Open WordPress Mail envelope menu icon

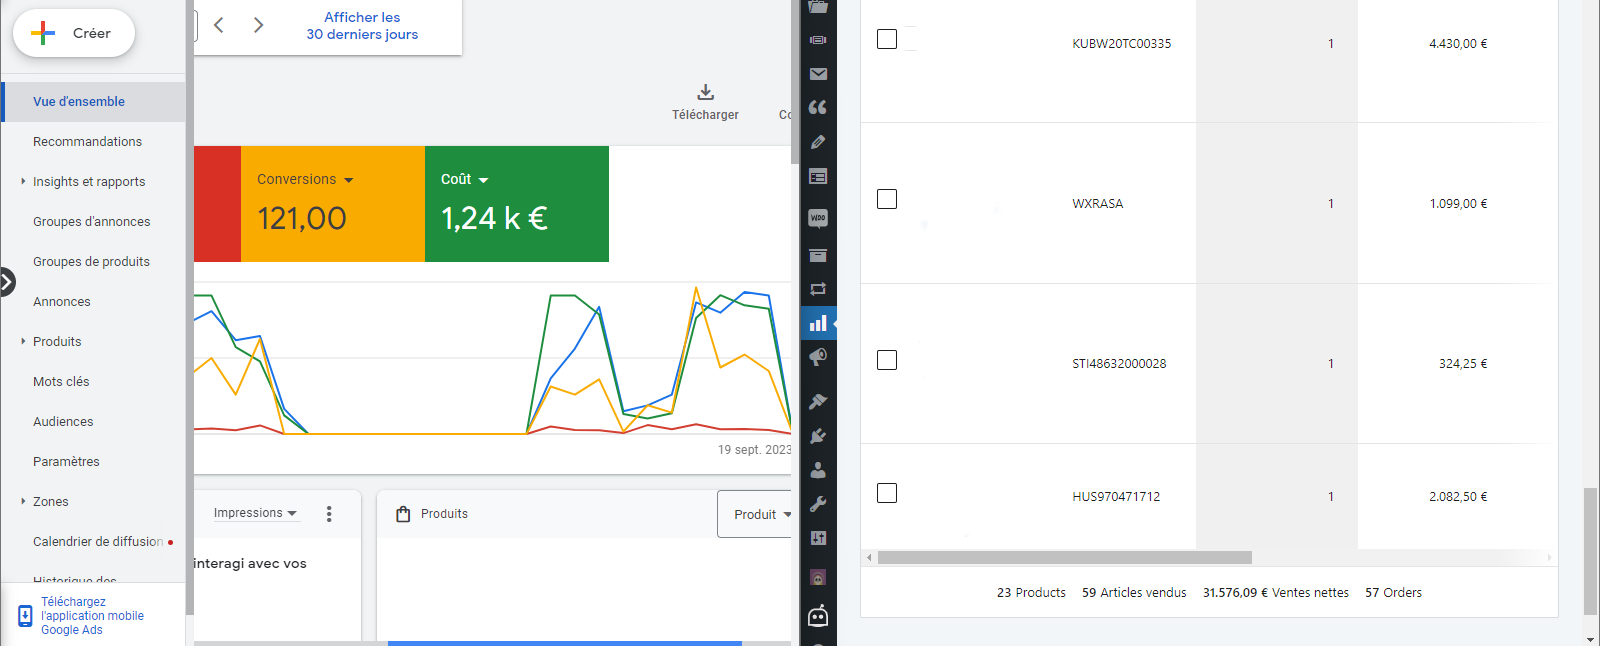tap(818, 74)
